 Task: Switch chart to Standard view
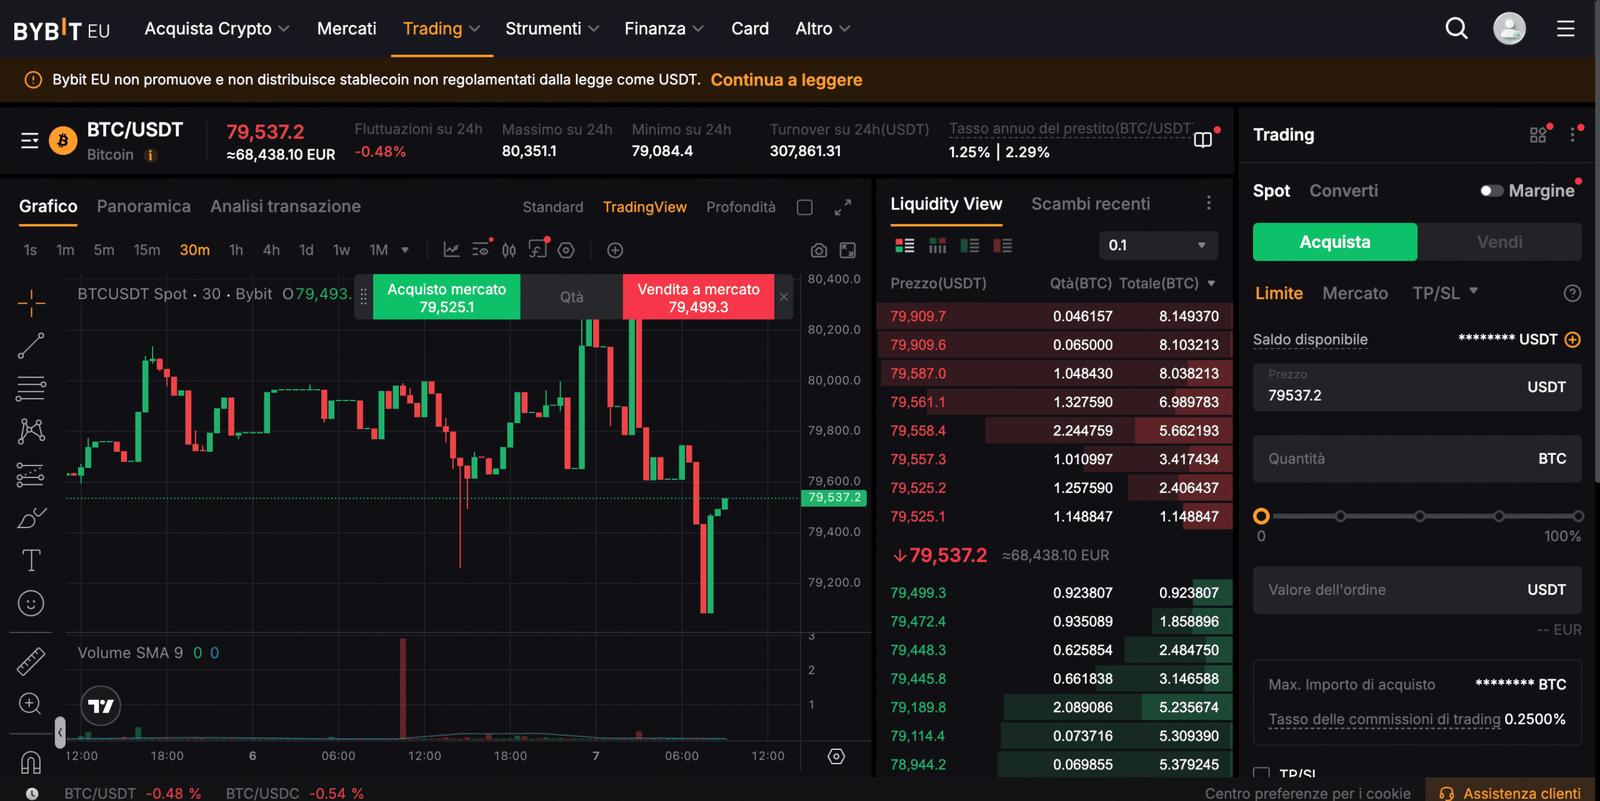pos(552,207)
